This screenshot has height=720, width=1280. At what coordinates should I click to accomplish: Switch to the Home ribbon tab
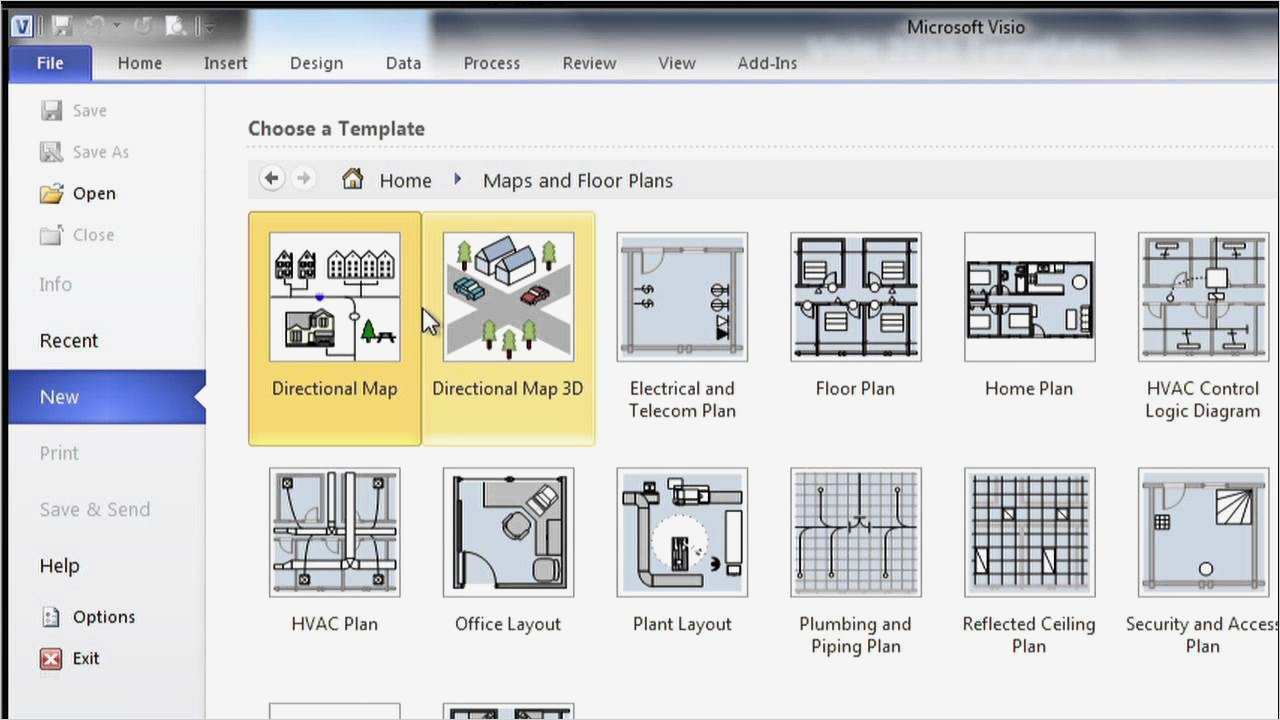[x=140, y=63]
